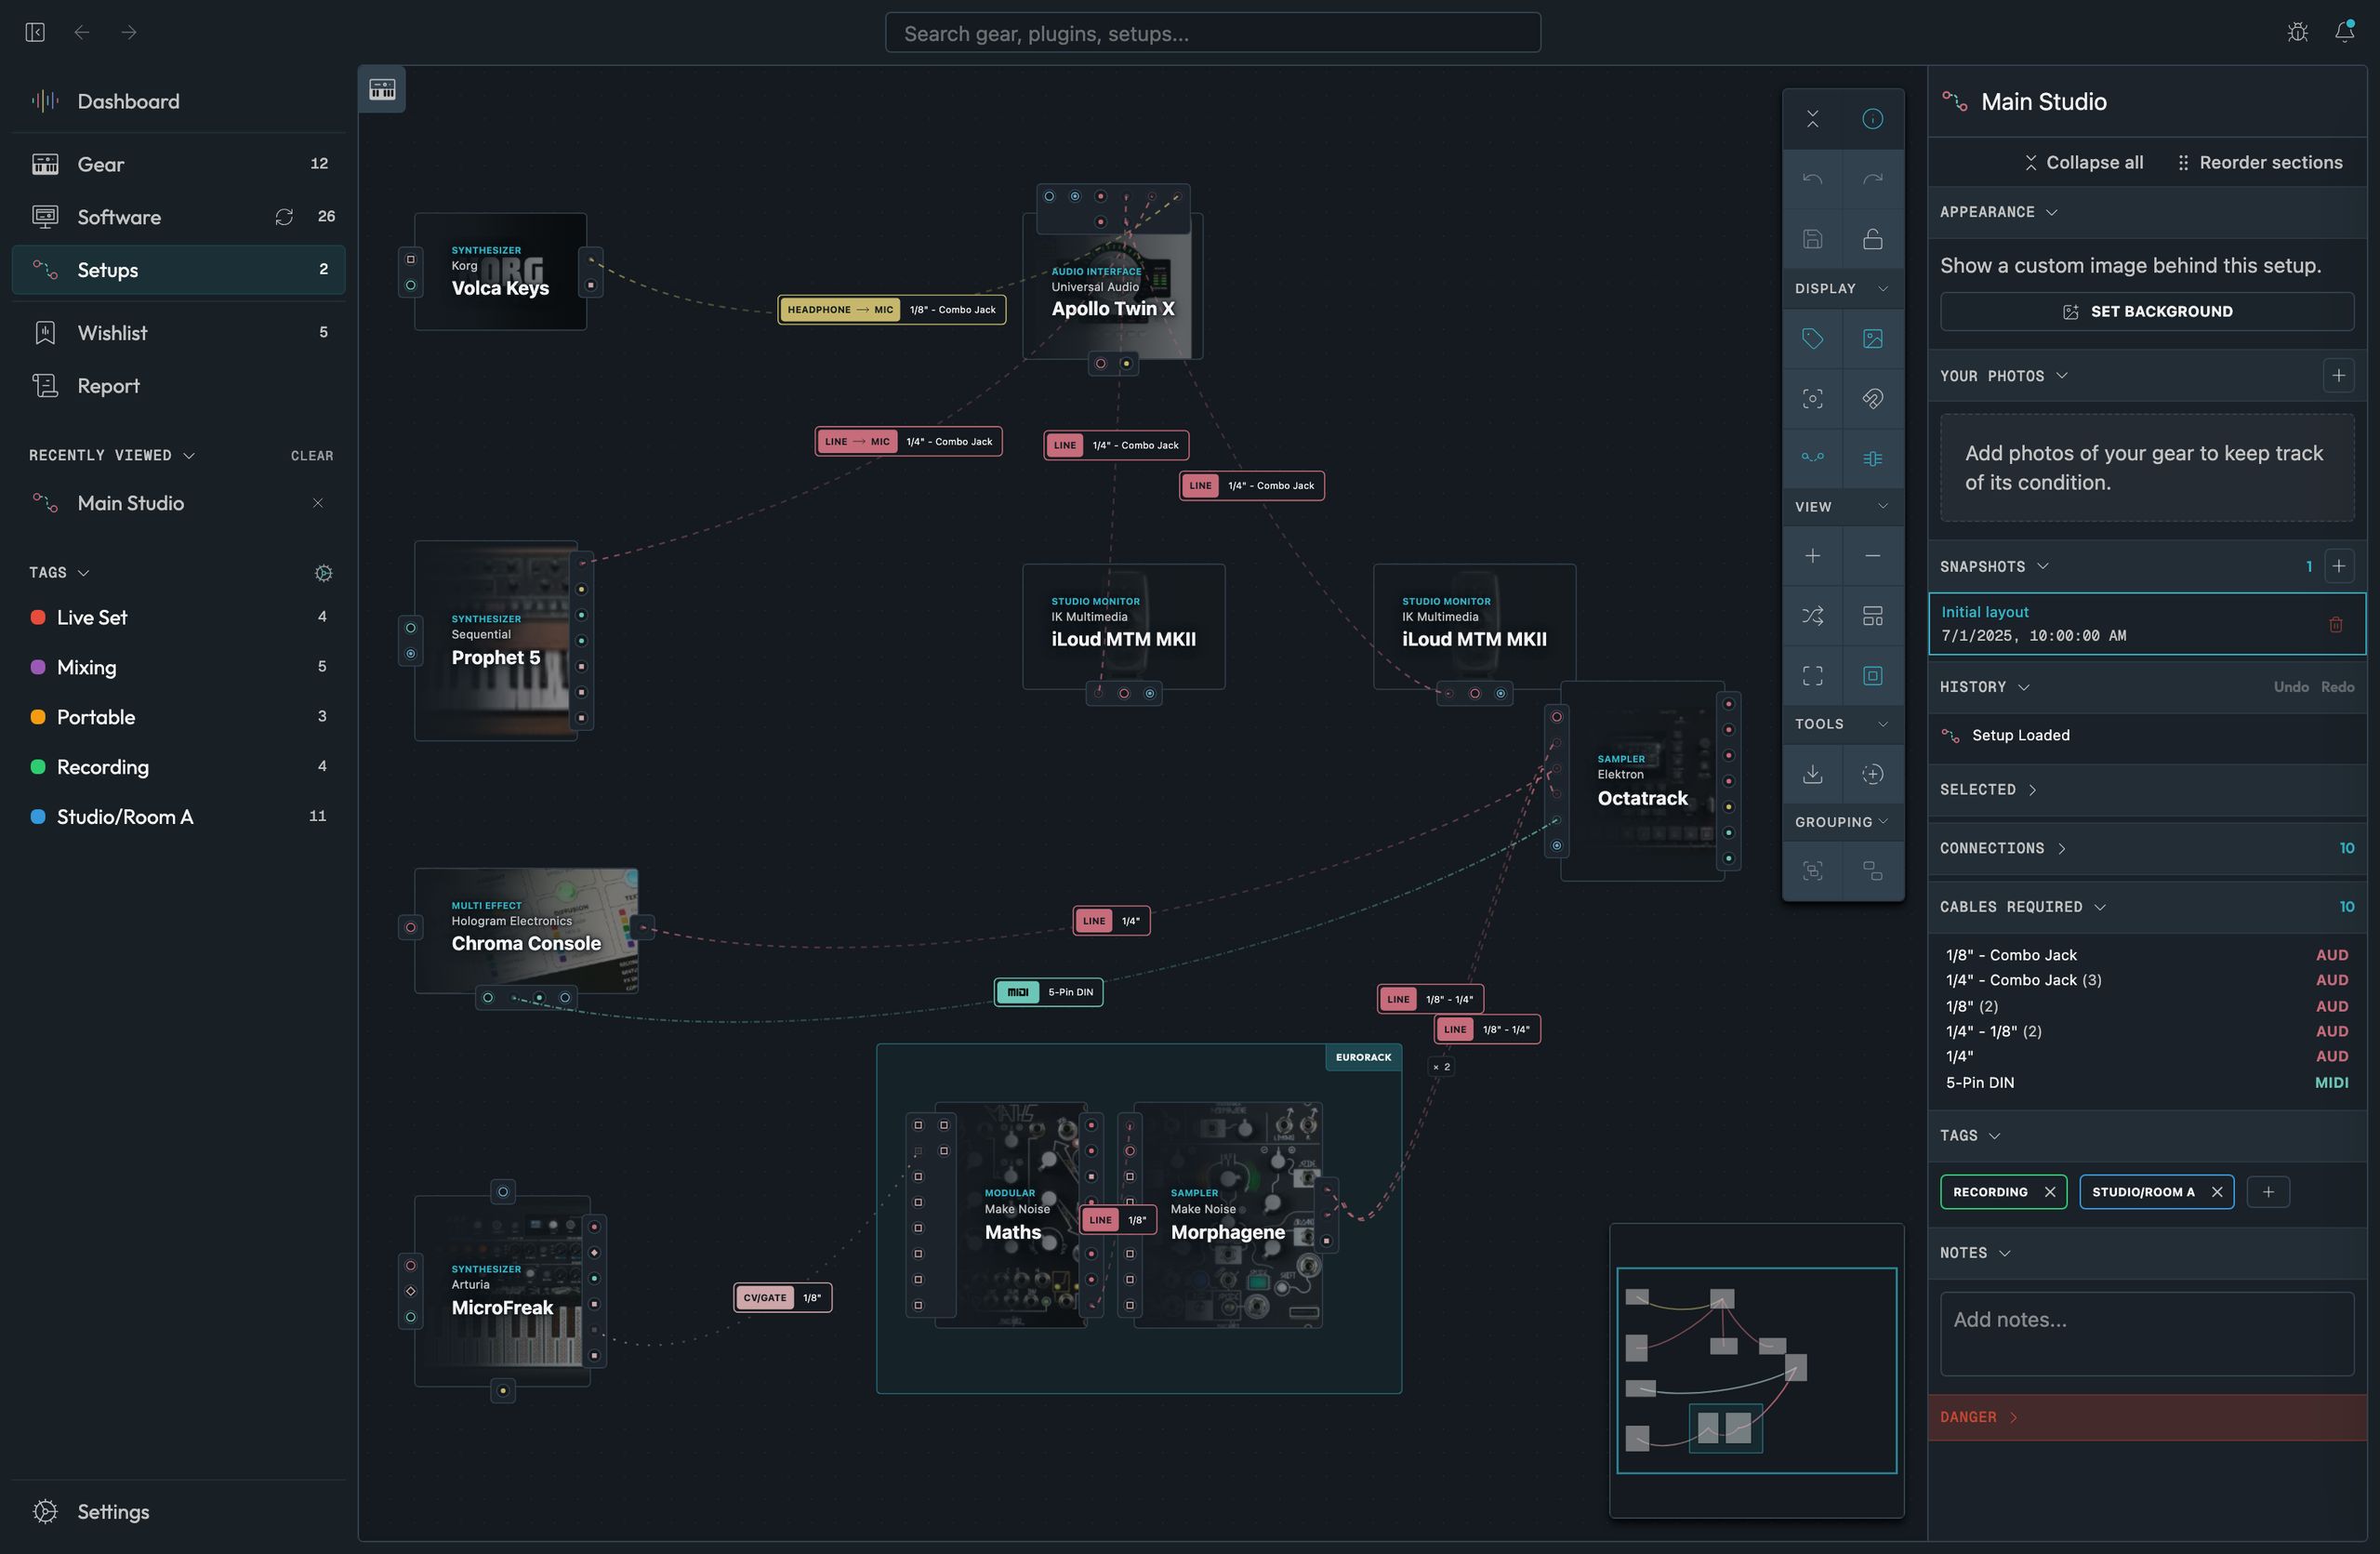Remove the RECORDING tag chip

point(2049,1192)
